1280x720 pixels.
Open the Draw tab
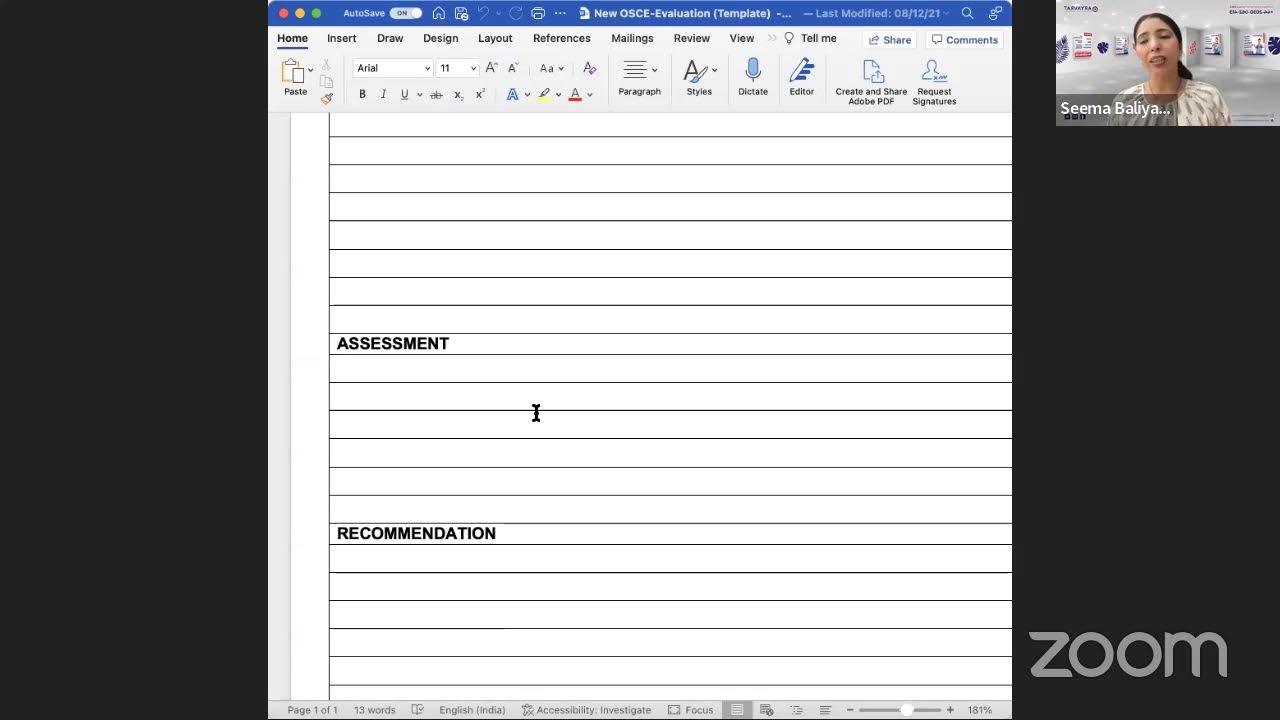coord(390,38)
